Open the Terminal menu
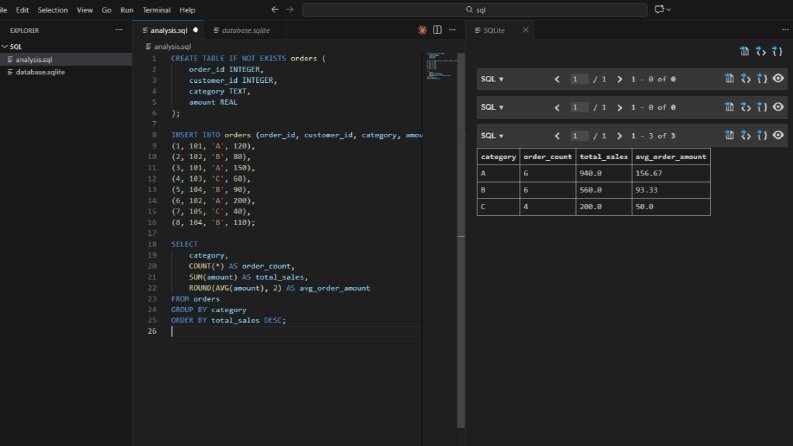 (x=156, y=10)
